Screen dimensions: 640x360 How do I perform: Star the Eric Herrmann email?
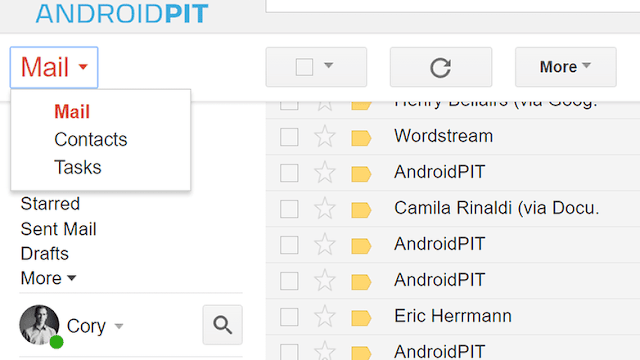point(325,316)
